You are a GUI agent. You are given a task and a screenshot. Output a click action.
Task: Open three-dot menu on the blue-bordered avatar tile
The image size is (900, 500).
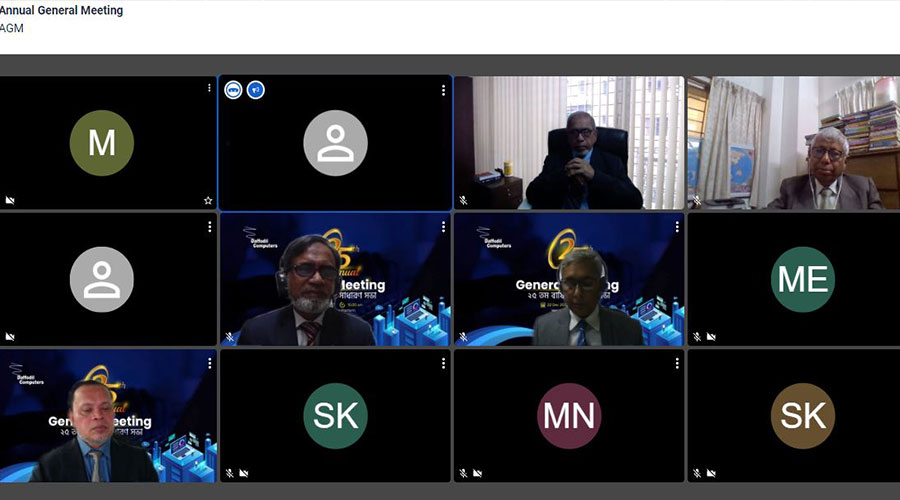coord(443,90)
